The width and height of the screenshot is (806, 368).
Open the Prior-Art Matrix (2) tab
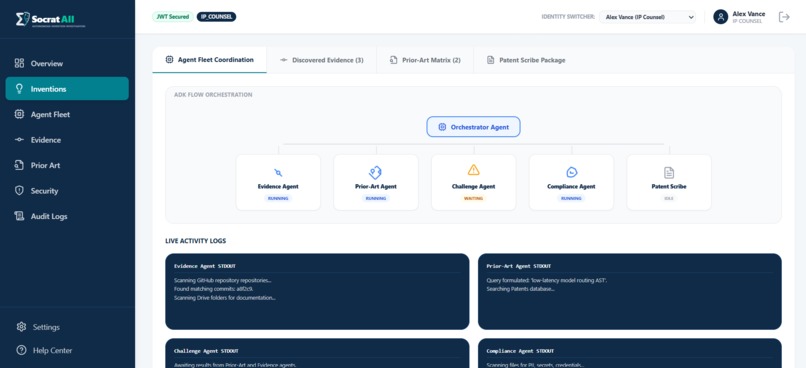425,60
